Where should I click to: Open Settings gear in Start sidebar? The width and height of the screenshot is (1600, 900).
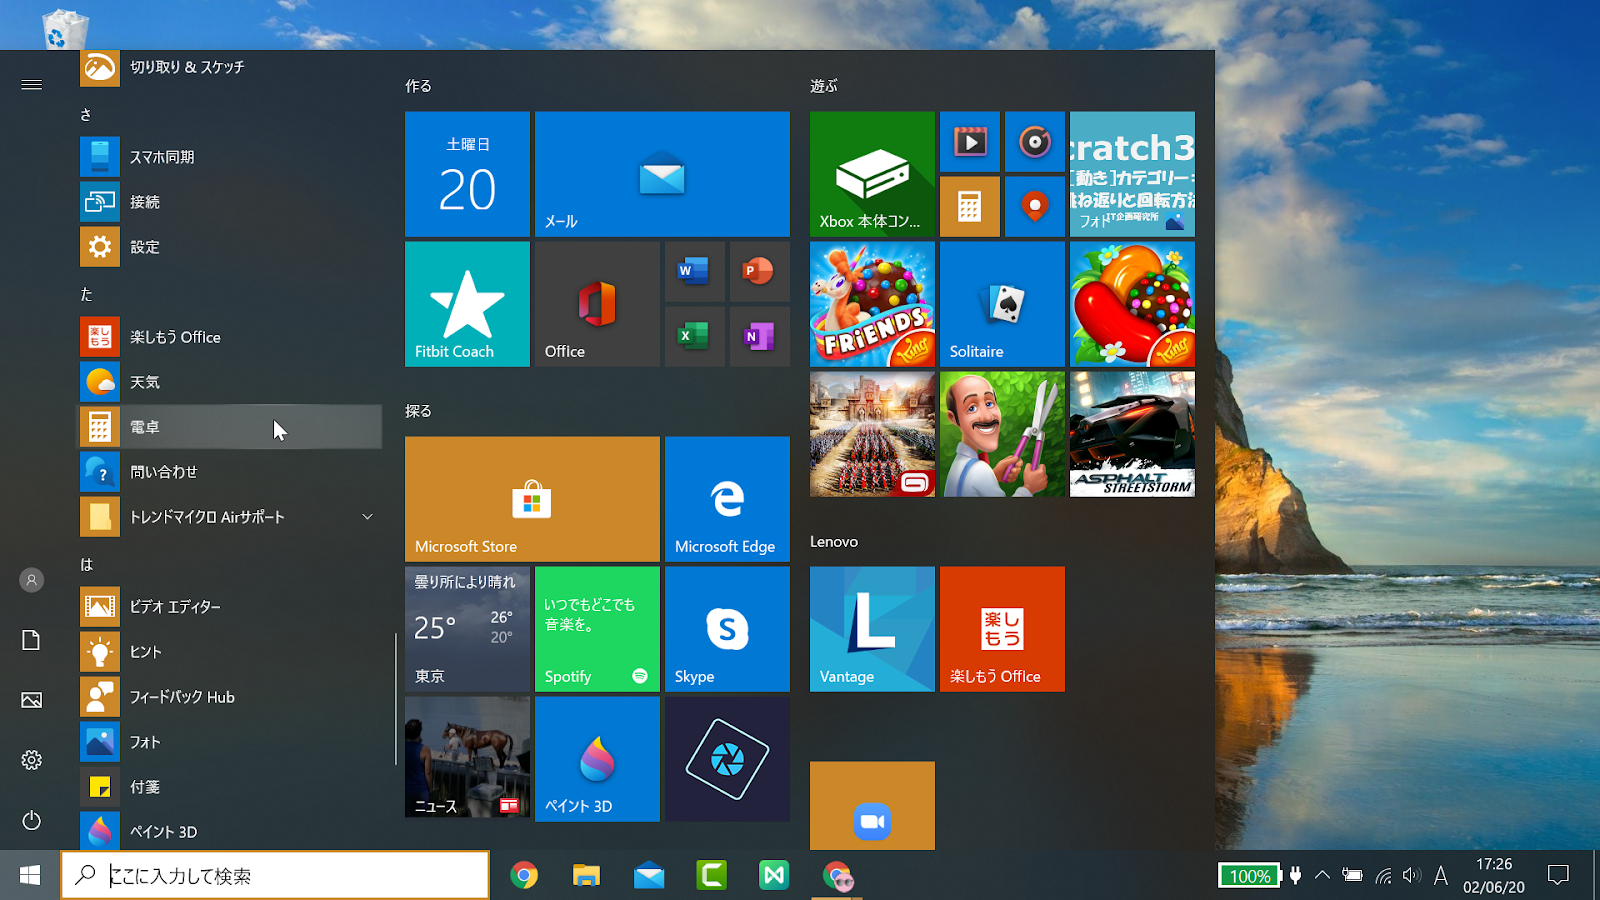coord(32,760)
